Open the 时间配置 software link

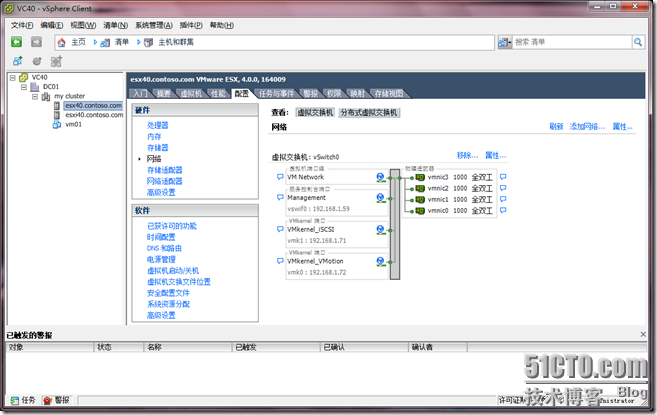click(x=161, y=237)
